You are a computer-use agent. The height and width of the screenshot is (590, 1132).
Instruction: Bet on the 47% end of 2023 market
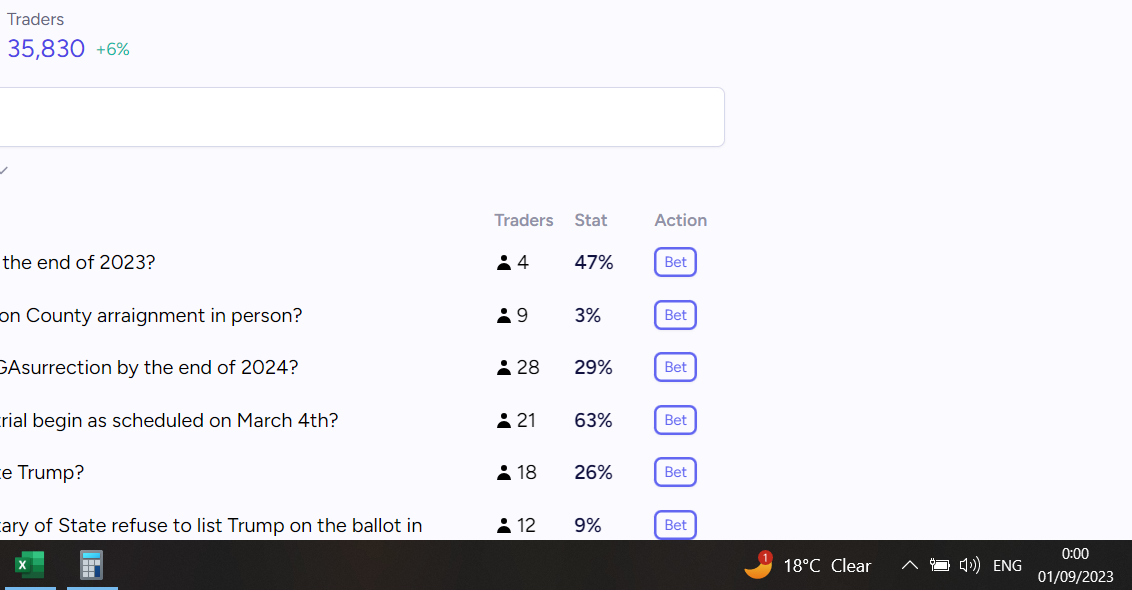(675, 262)
